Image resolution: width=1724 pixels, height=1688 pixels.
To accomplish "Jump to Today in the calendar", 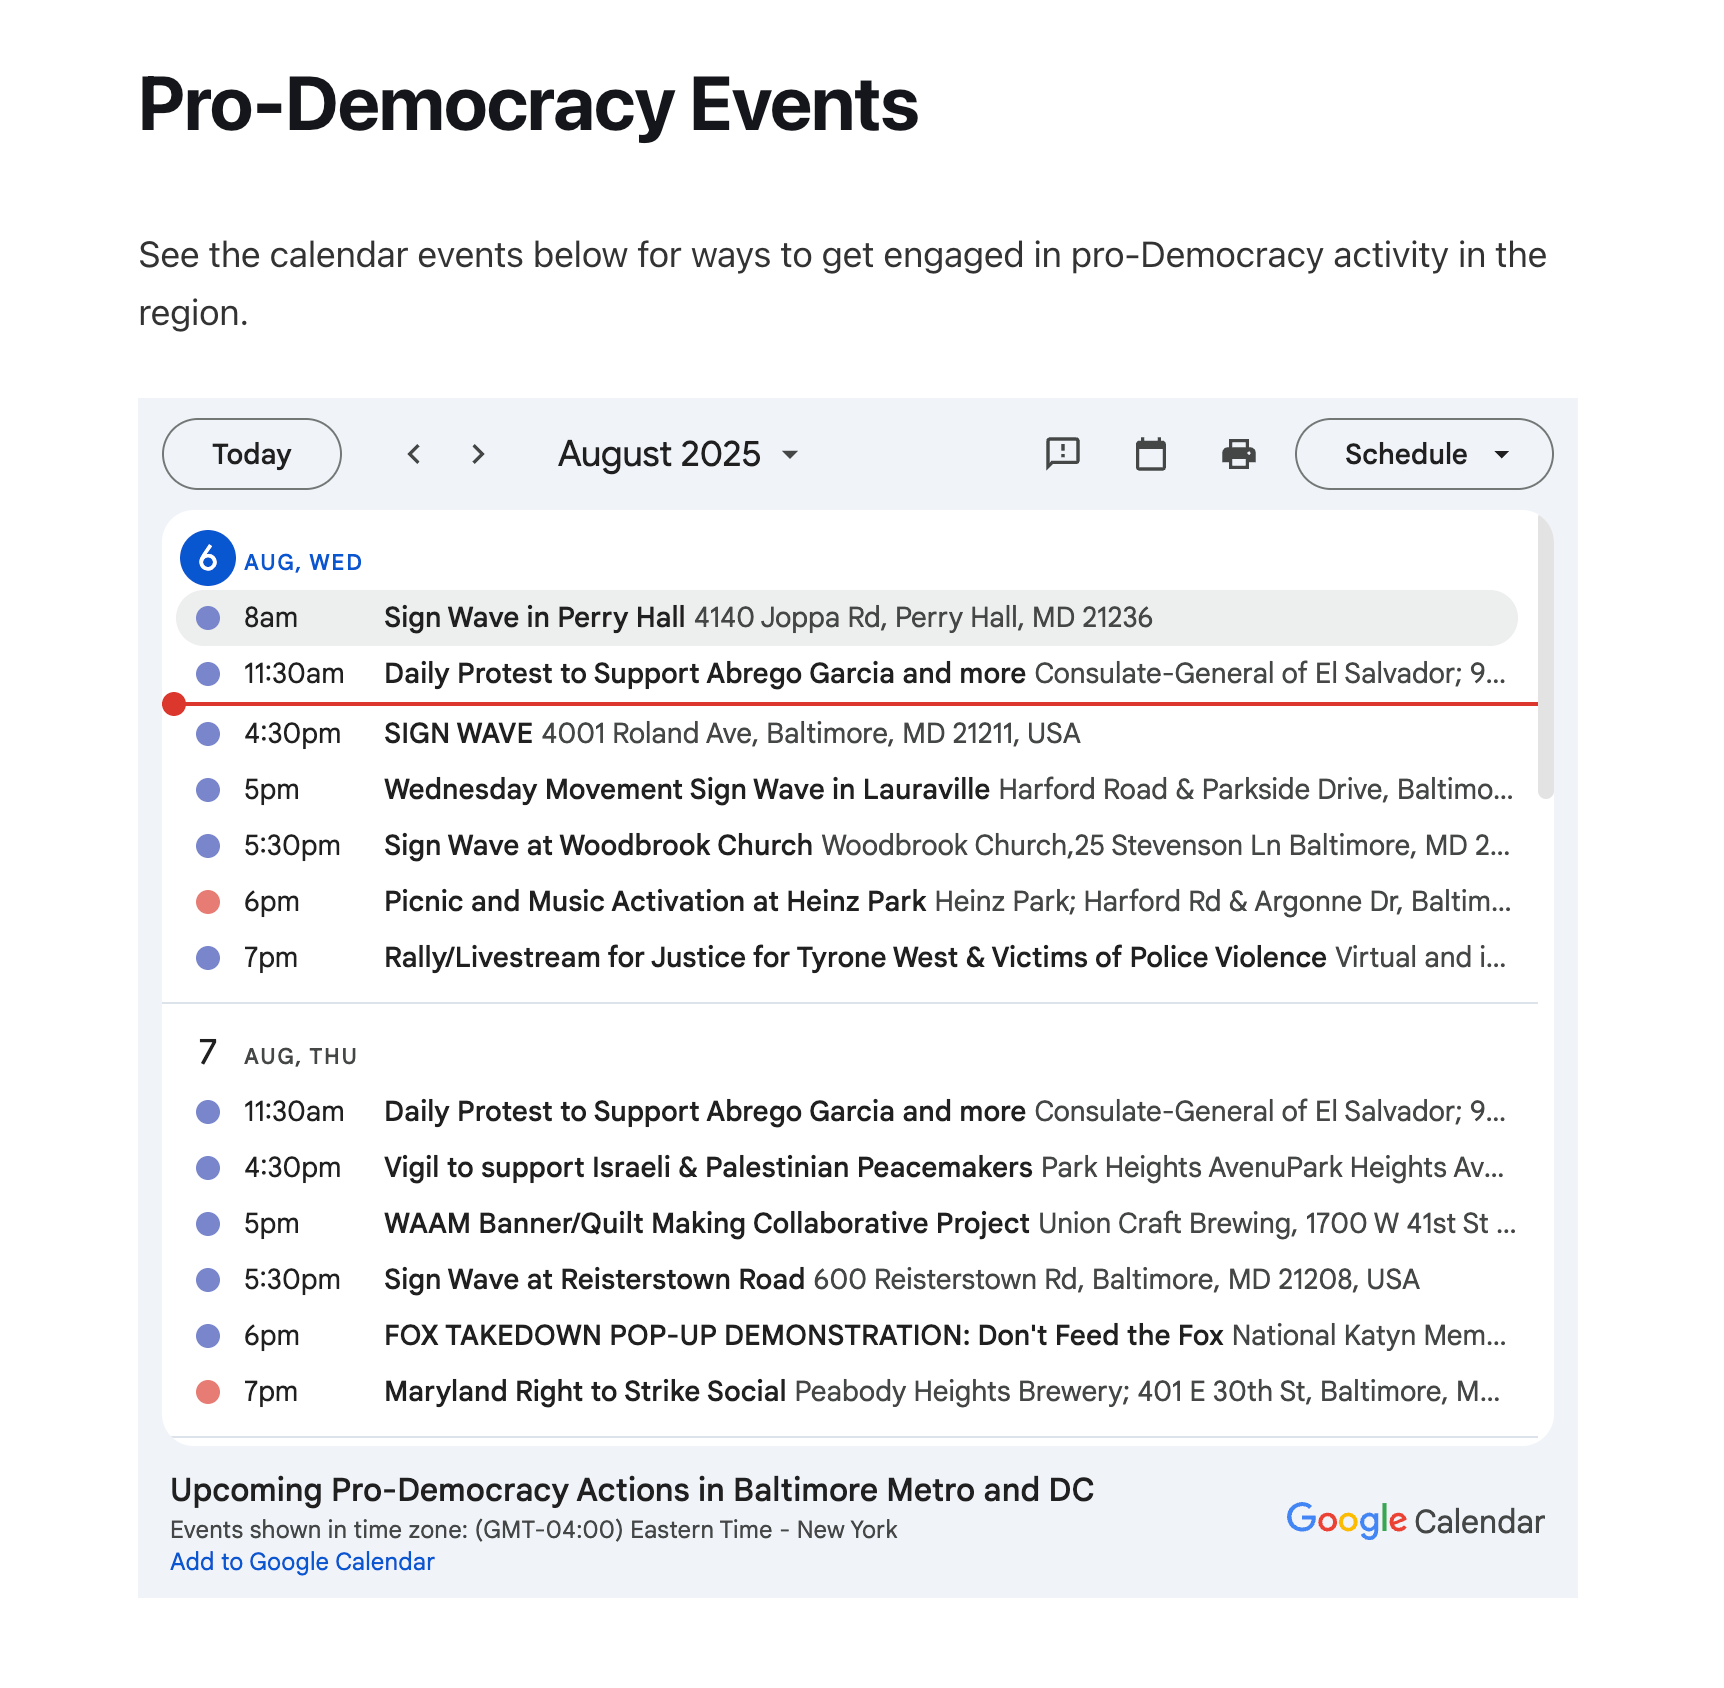I will tap(252, 454).
